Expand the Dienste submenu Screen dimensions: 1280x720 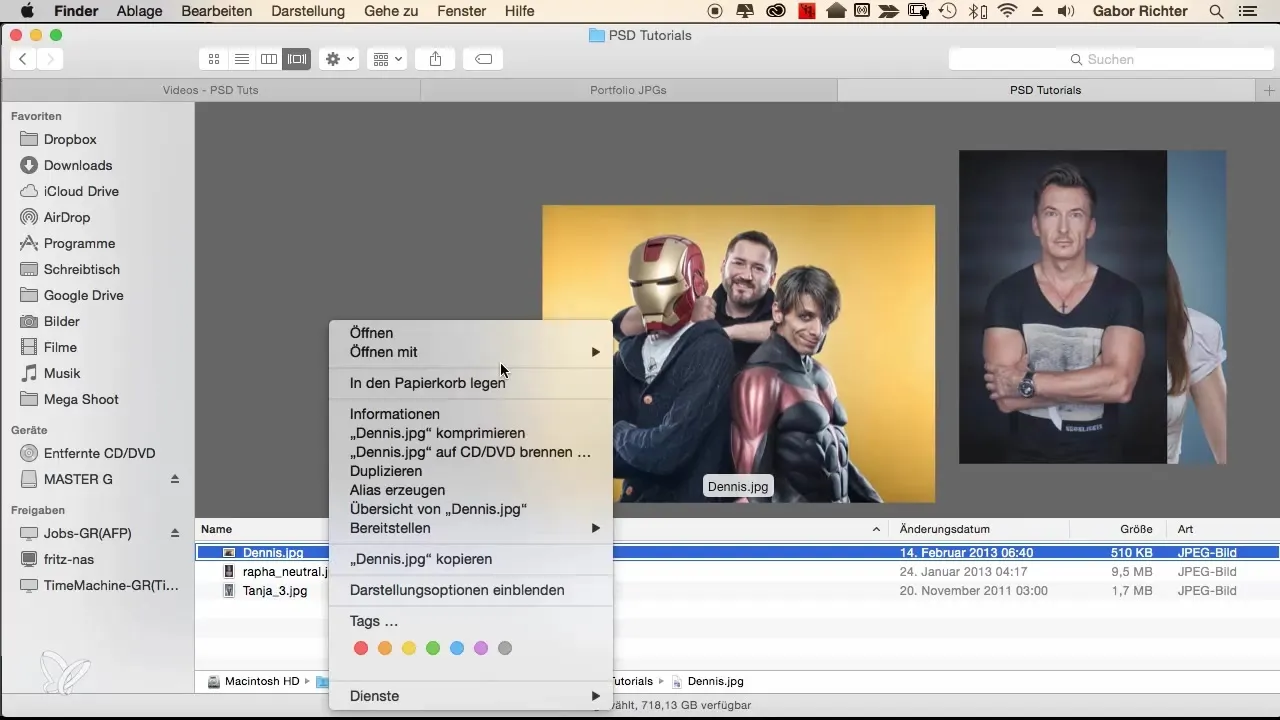[x=470, y=696]
